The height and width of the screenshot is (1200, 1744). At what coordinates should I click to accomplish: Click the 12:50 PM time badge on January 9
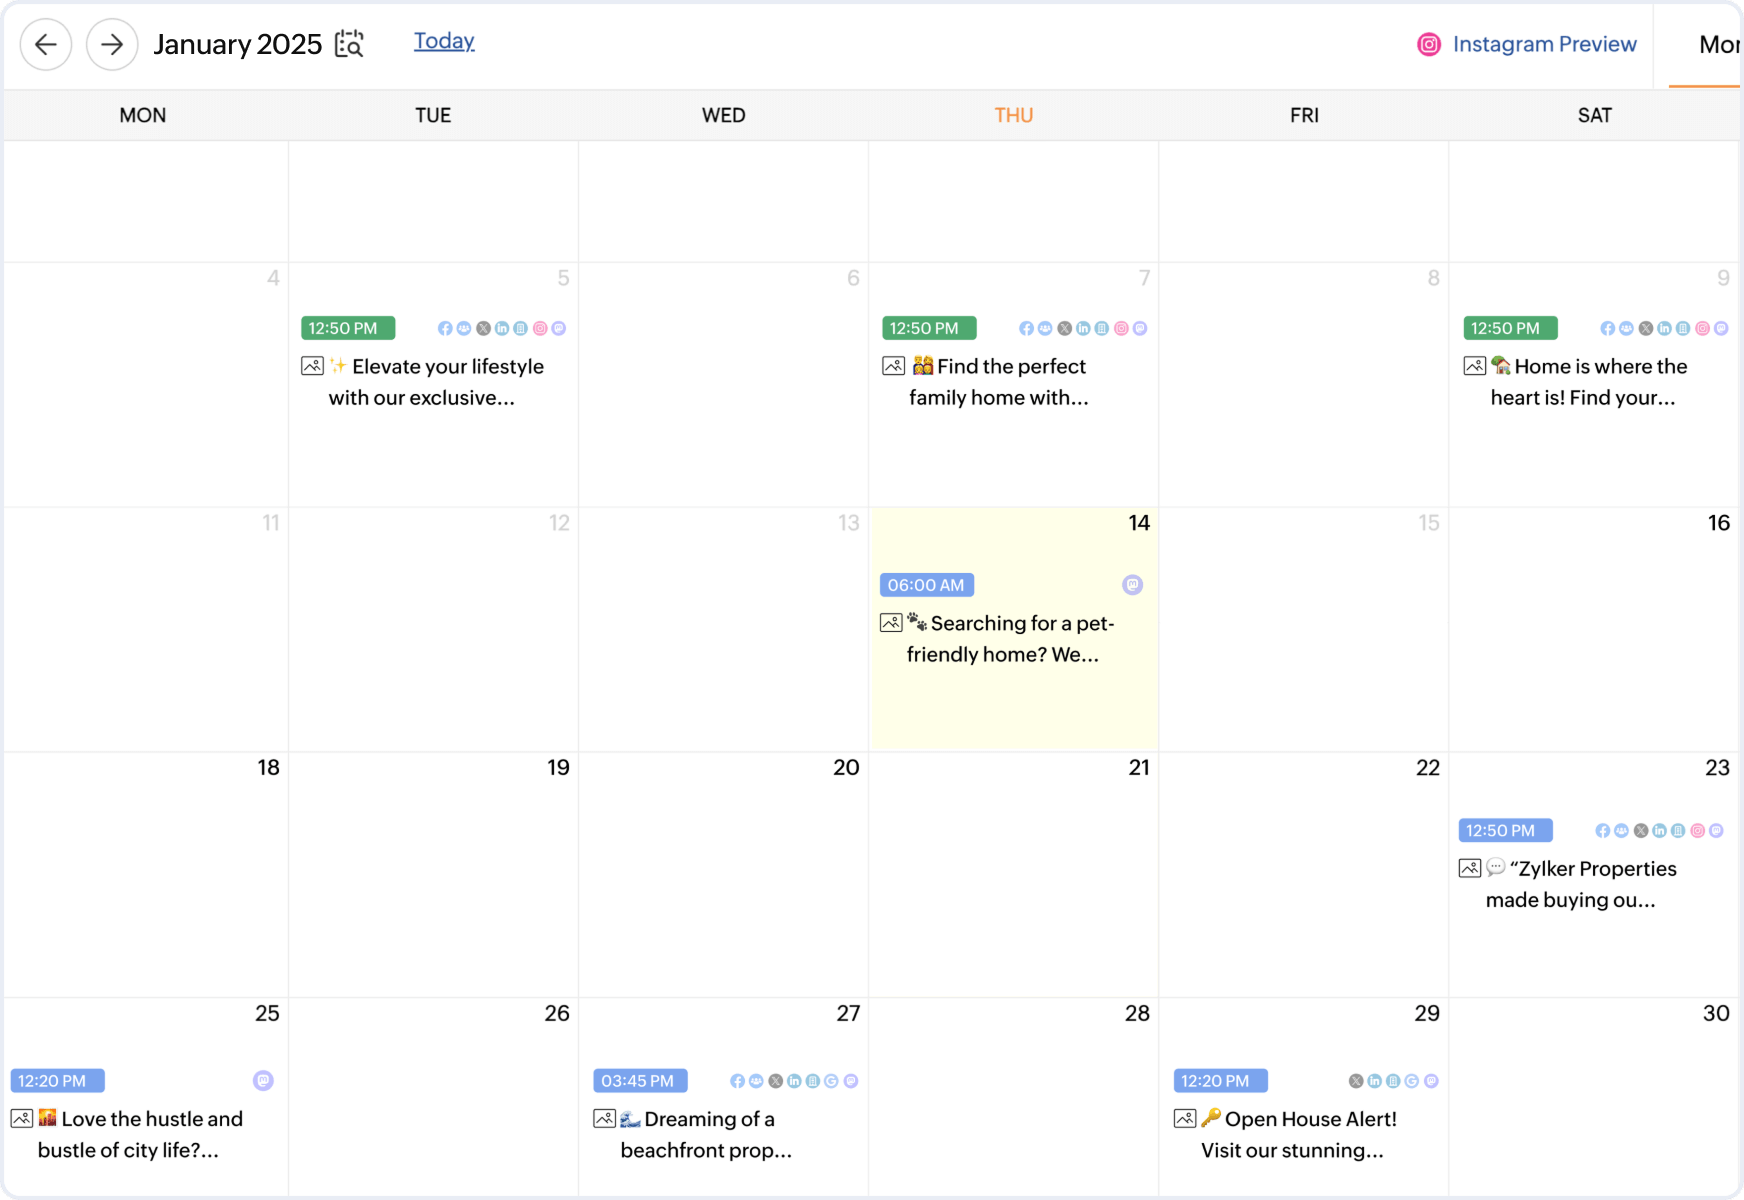tap(1510, 328)
